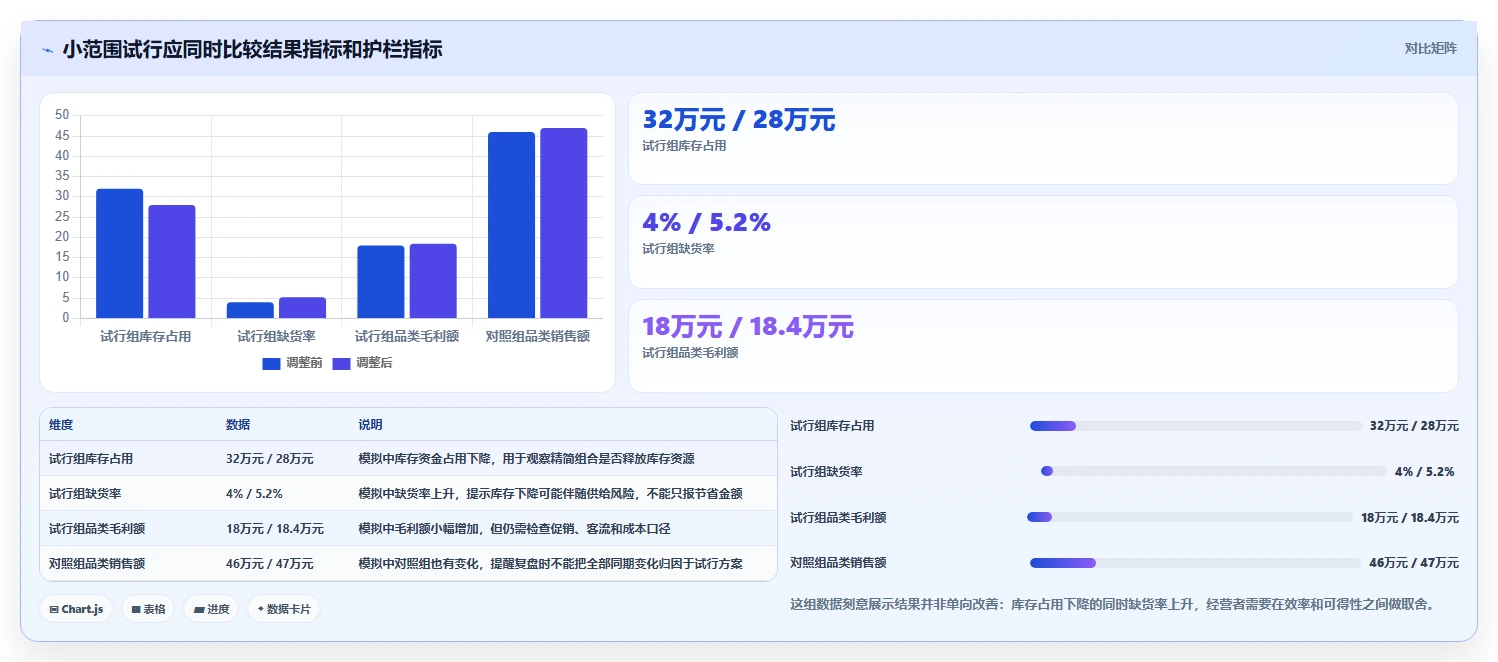Image resolution: width=1498 pixels, height=662 pixels.
Task: Click the page title 小范围试行应同时比较结果指标和护栏指标
Action: pyautogui.click(x=252, y=49)
